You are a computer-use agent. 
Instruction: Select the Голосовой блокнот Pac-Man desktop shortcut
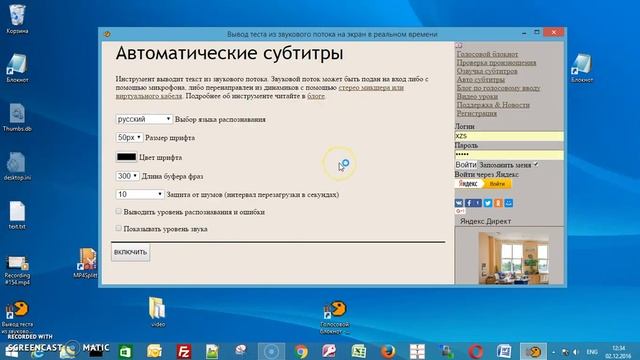pyautogui.click(x=335, y=316)
